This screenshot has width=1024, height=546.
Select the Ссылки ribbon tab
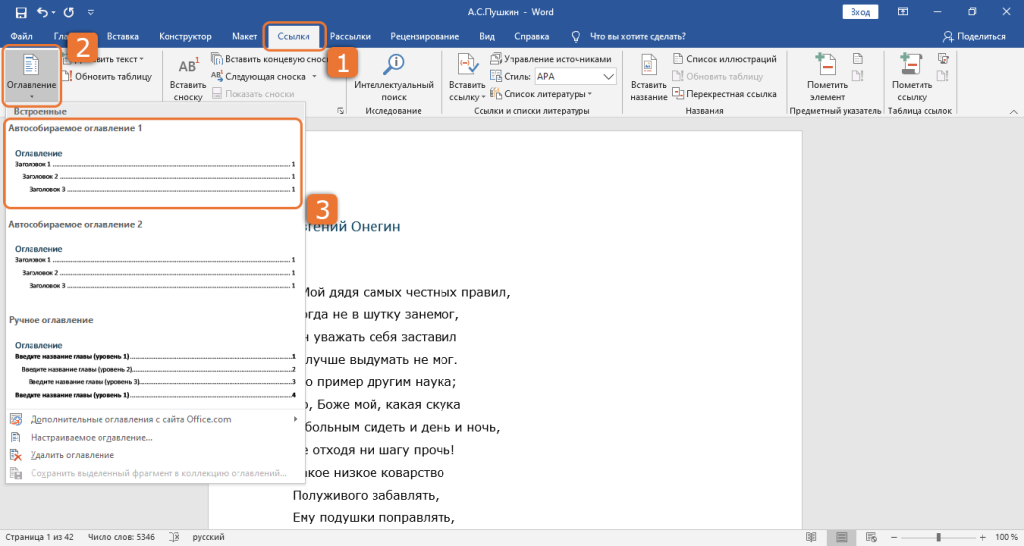click(293, 37)
